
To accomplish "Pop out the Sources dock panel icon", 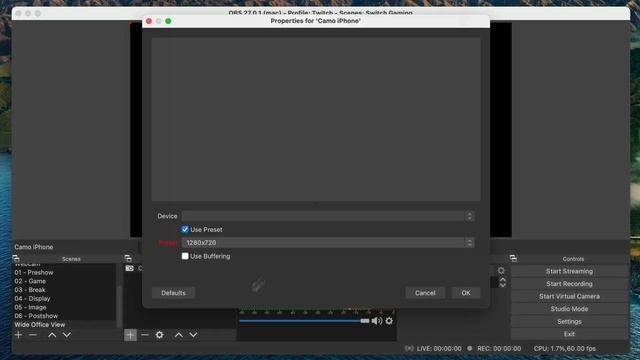I will [x=128, y=258].
